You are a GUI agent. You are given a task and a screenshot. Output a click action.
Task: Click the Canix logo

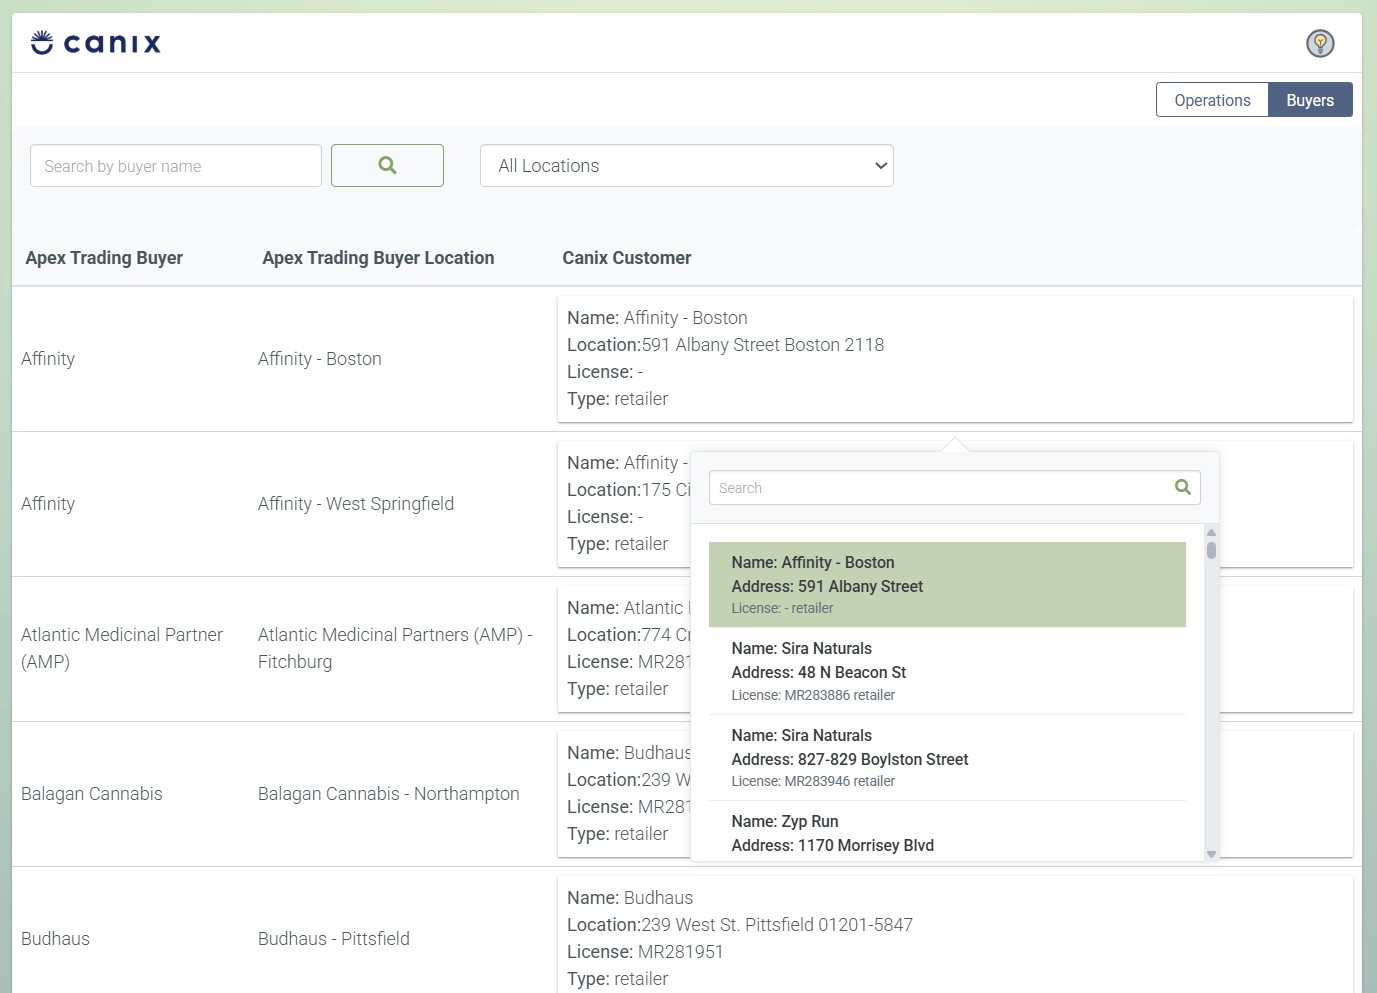(96, 43)
